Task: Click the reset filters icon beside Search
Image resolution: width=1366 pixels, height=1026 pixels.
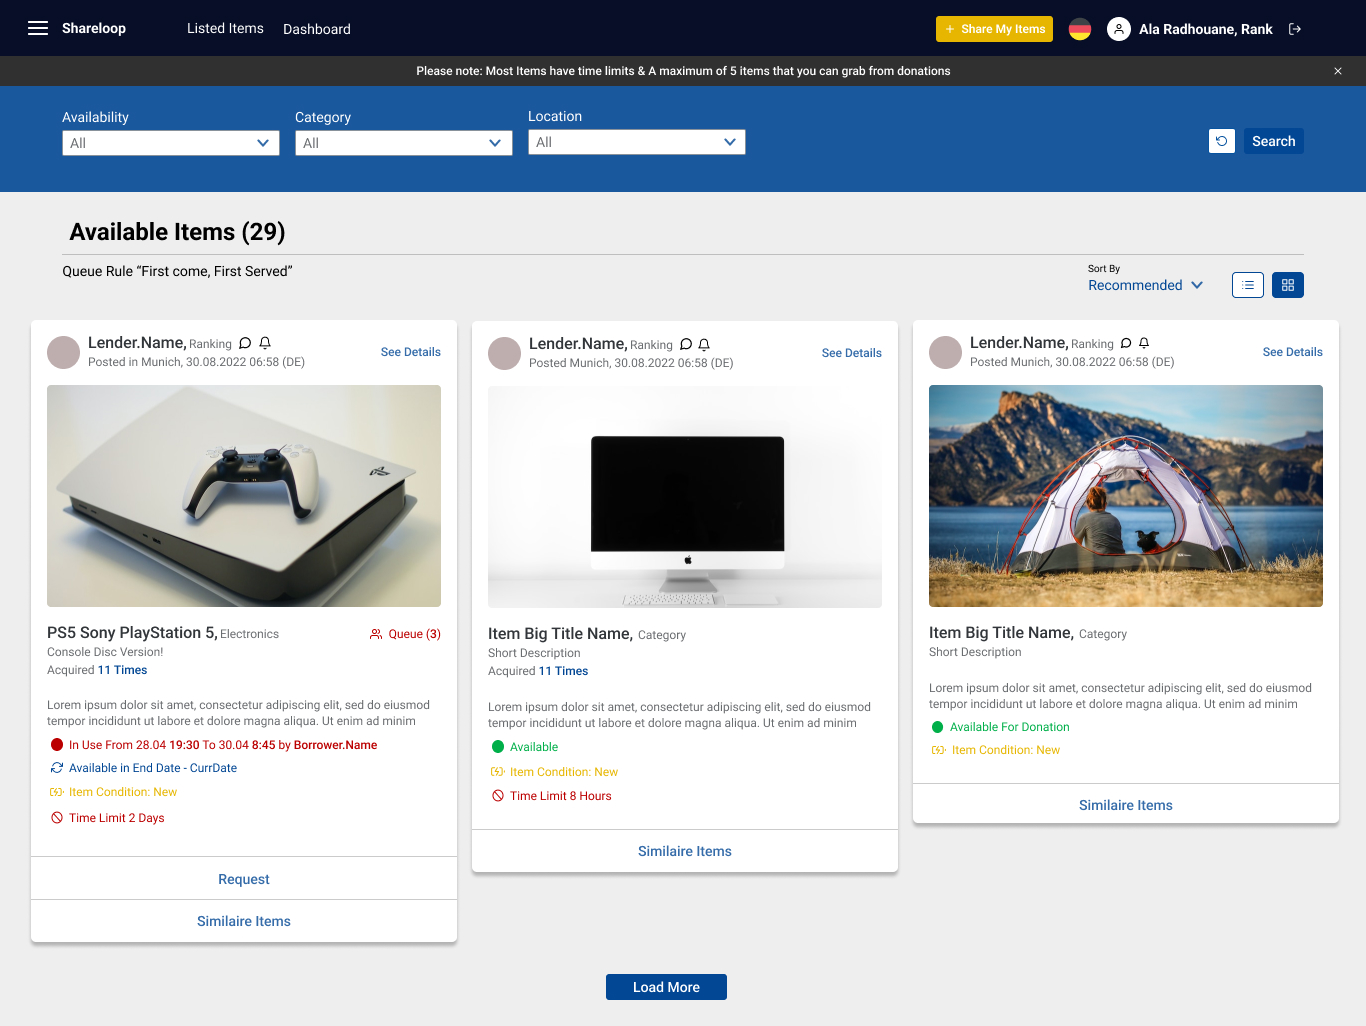Action: 1222,141
